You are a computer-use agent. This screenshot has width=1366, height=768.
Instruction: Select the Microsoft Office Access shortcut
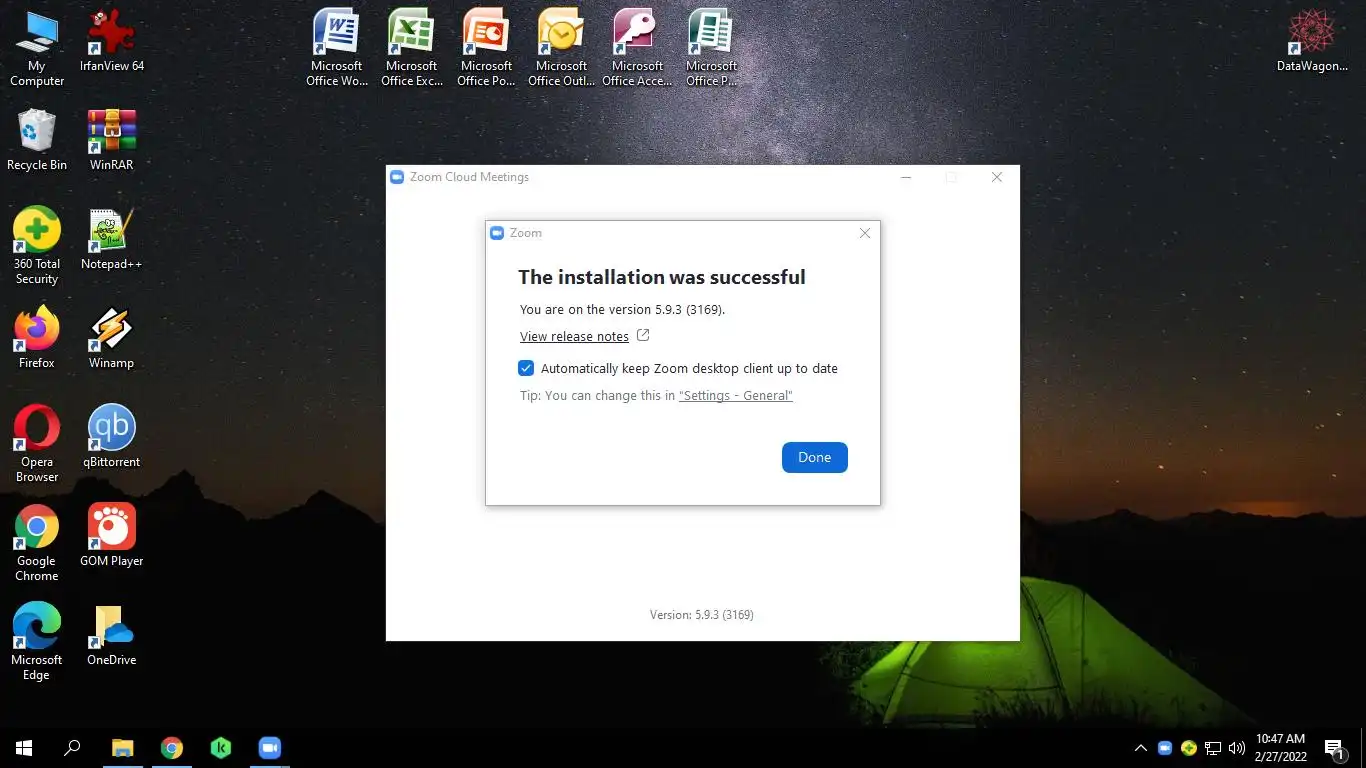coord(637,48)
